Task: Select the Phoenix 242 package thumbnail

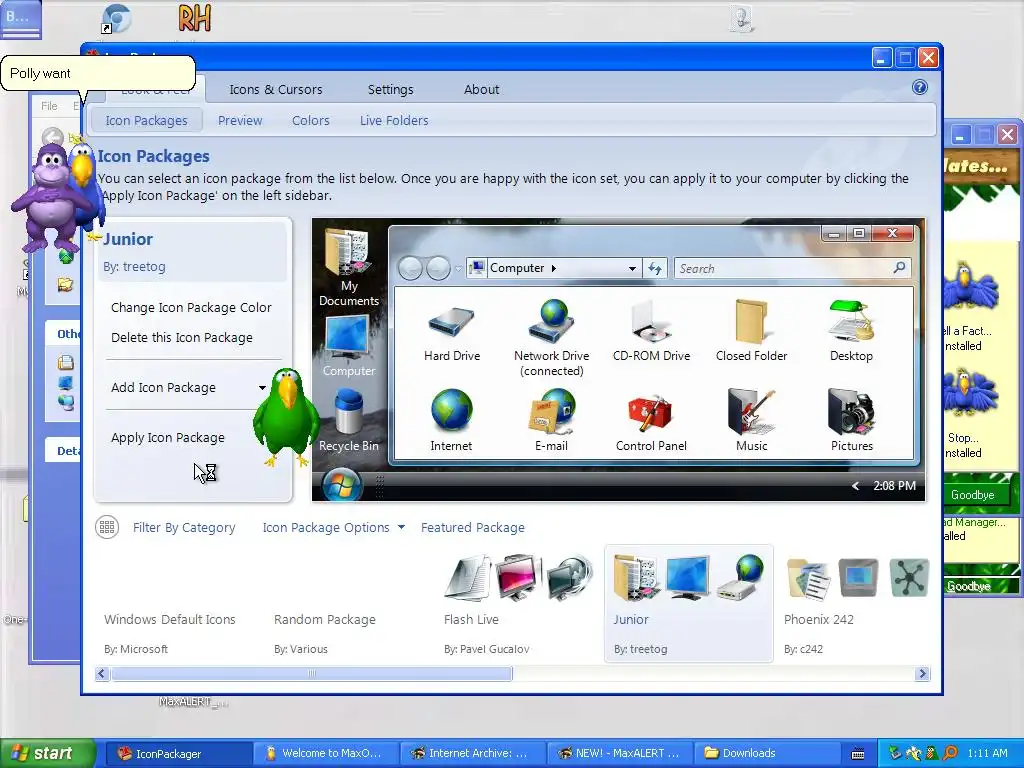Action: point(857,603)
